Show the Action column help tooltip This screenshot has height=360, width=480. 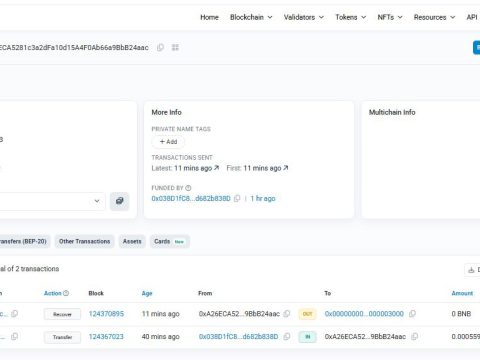[66, 293]
